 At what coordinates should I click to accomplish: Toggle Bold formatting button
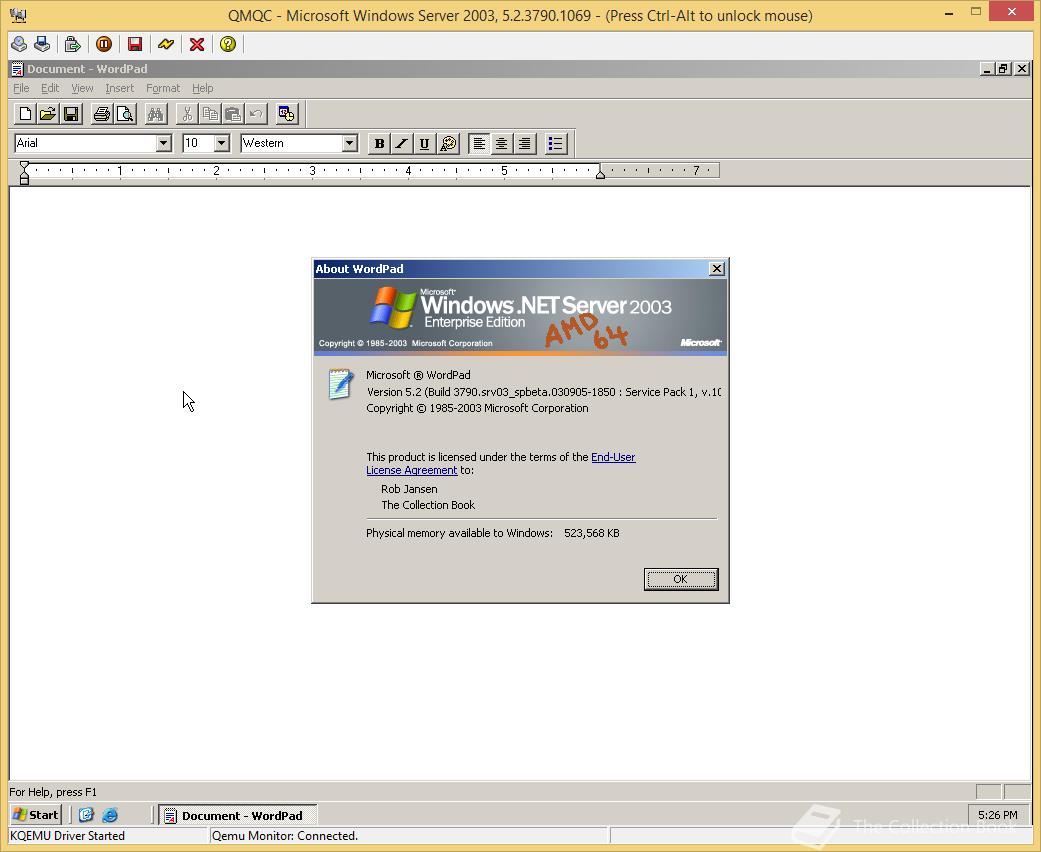[x=379, y=143]
